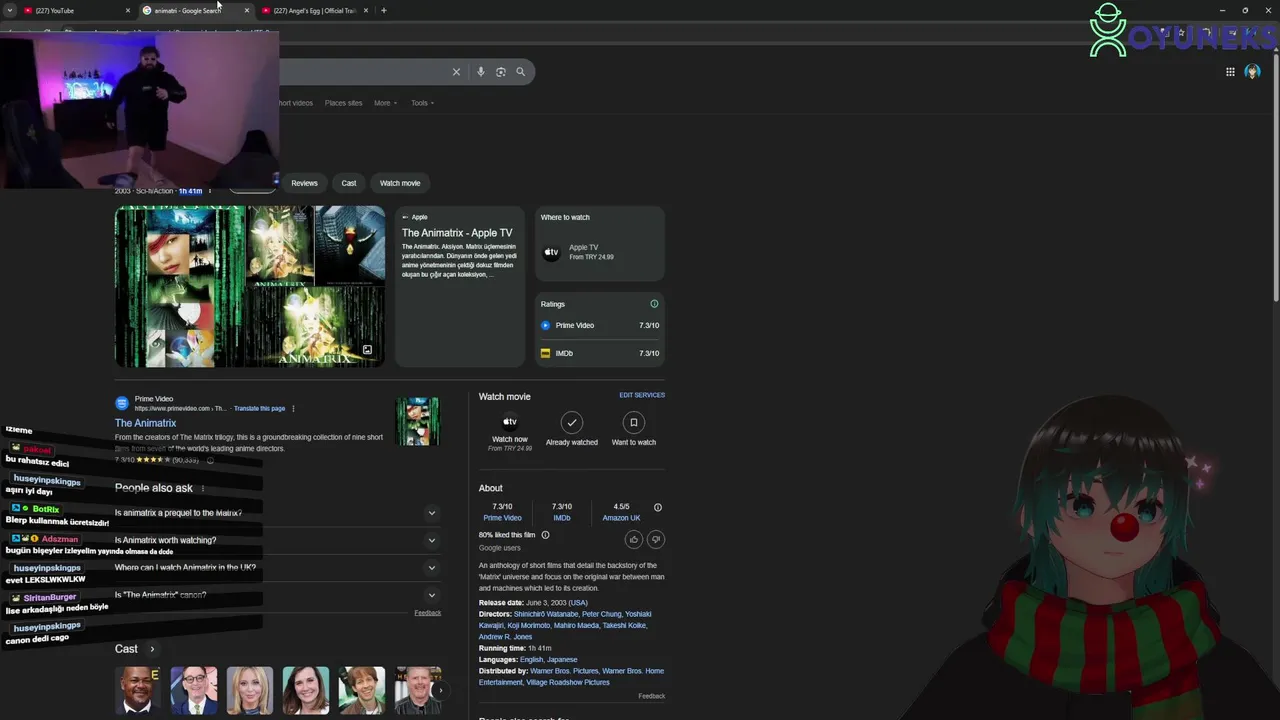1280x720 pixels.
Task: Click Translate this page link
Action: [259, 408]
